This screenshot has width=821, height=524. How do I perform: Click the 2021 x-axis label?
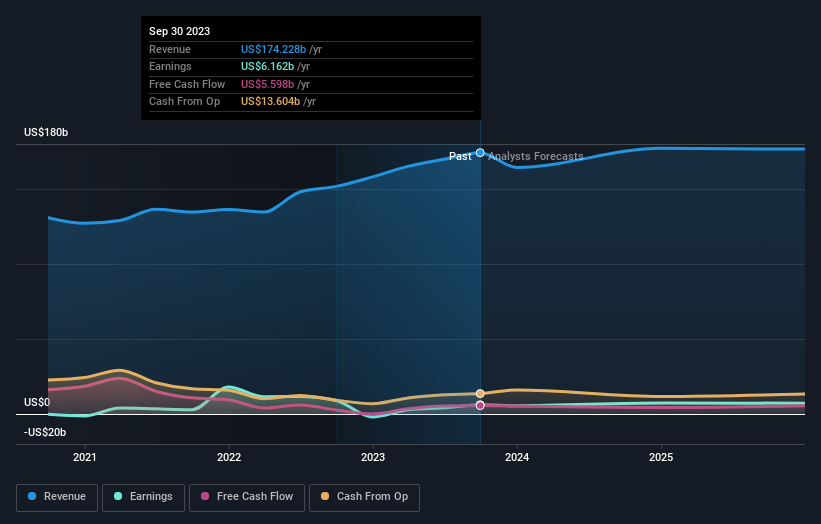coord(85,458)
